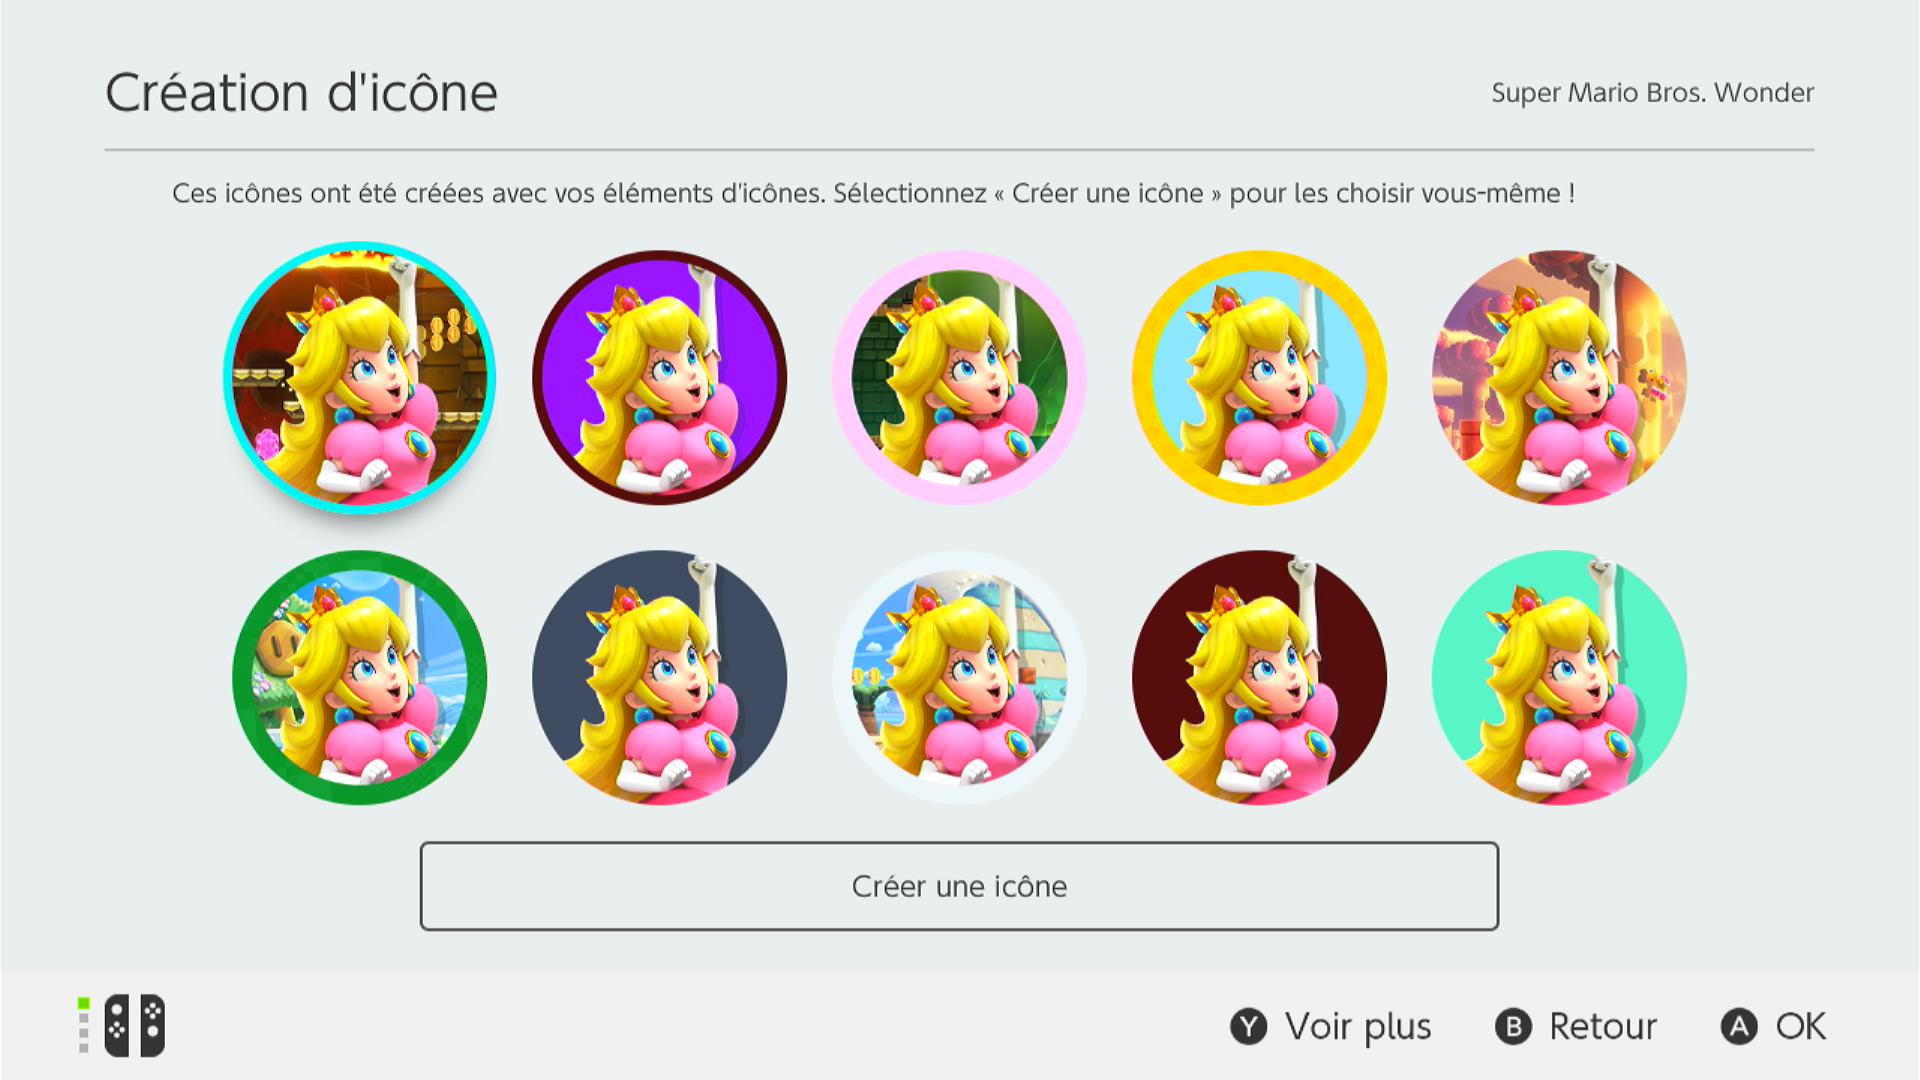Click the Créer une icône button
The image size is (1920, 1080).
(x=959, y=886)
